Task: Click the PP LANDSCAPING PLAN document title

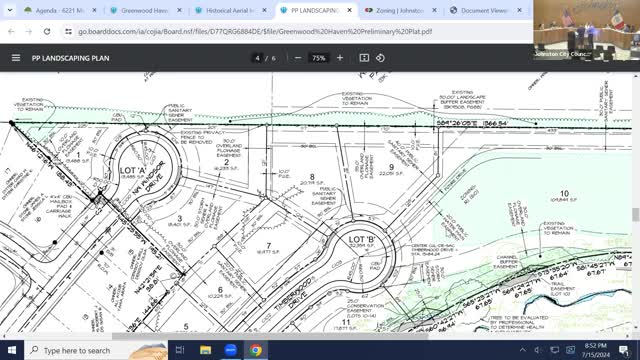Action: pyautogui.click(x=71, y=58)
